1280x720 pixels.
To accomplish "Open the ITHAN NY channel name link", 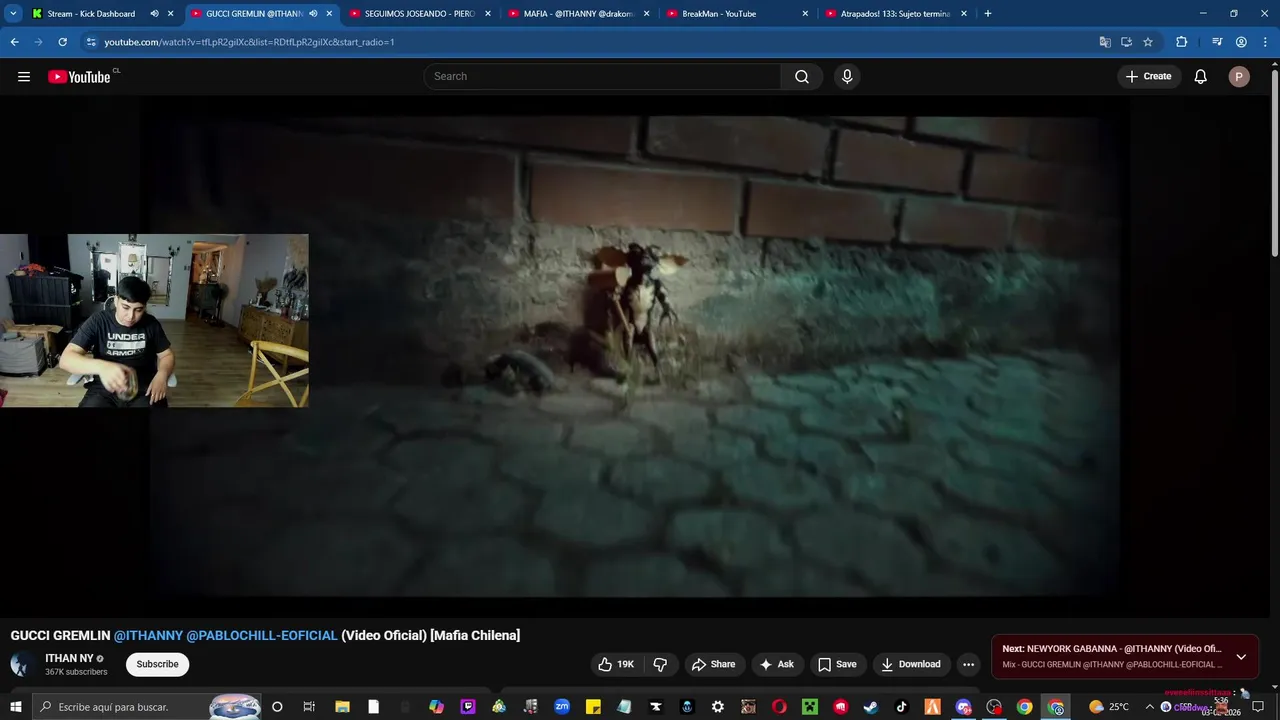I will click(69, 658).
